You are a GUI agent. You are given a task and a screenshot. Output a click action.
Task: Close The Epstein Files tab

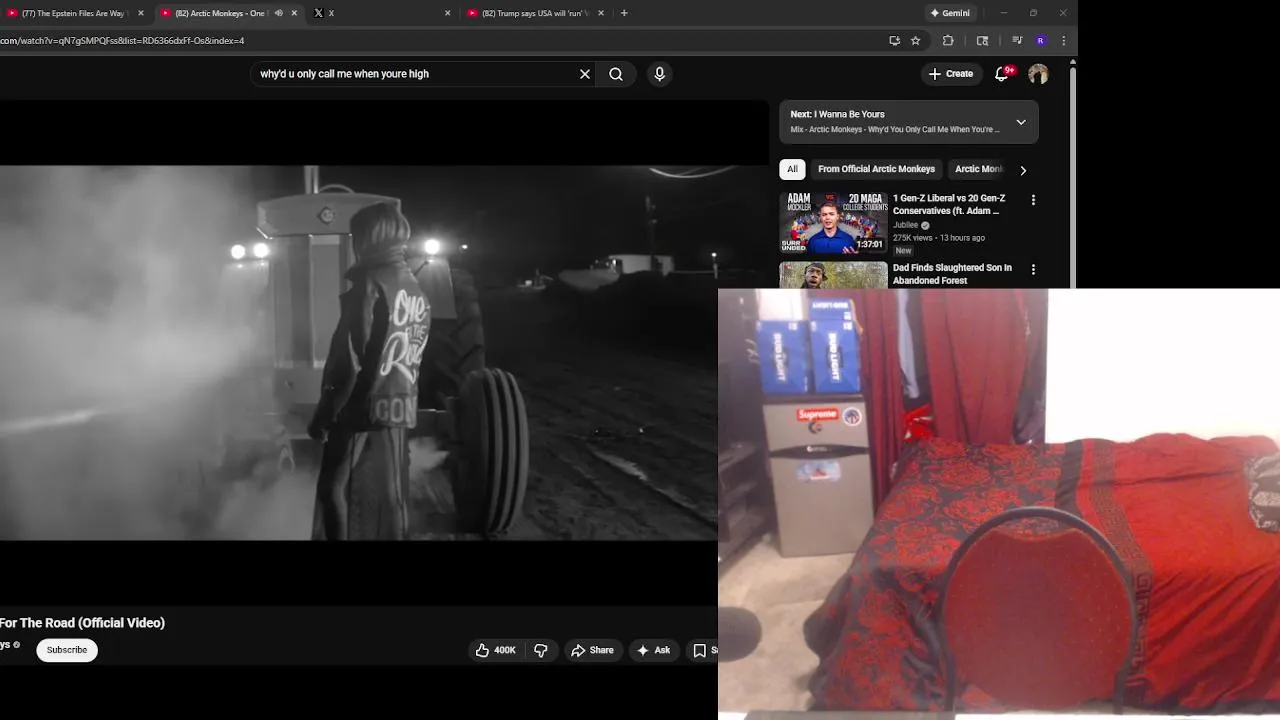point(141,13)
